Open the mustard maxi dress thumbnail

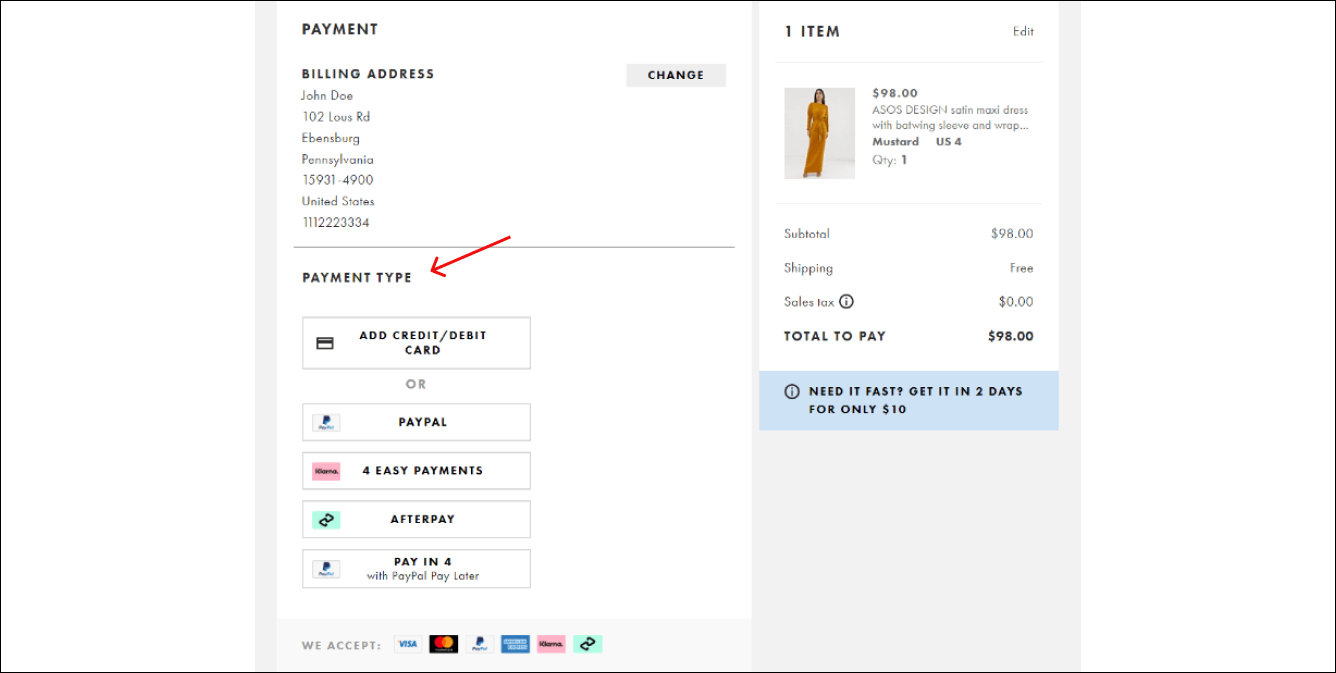coord(820,133)
